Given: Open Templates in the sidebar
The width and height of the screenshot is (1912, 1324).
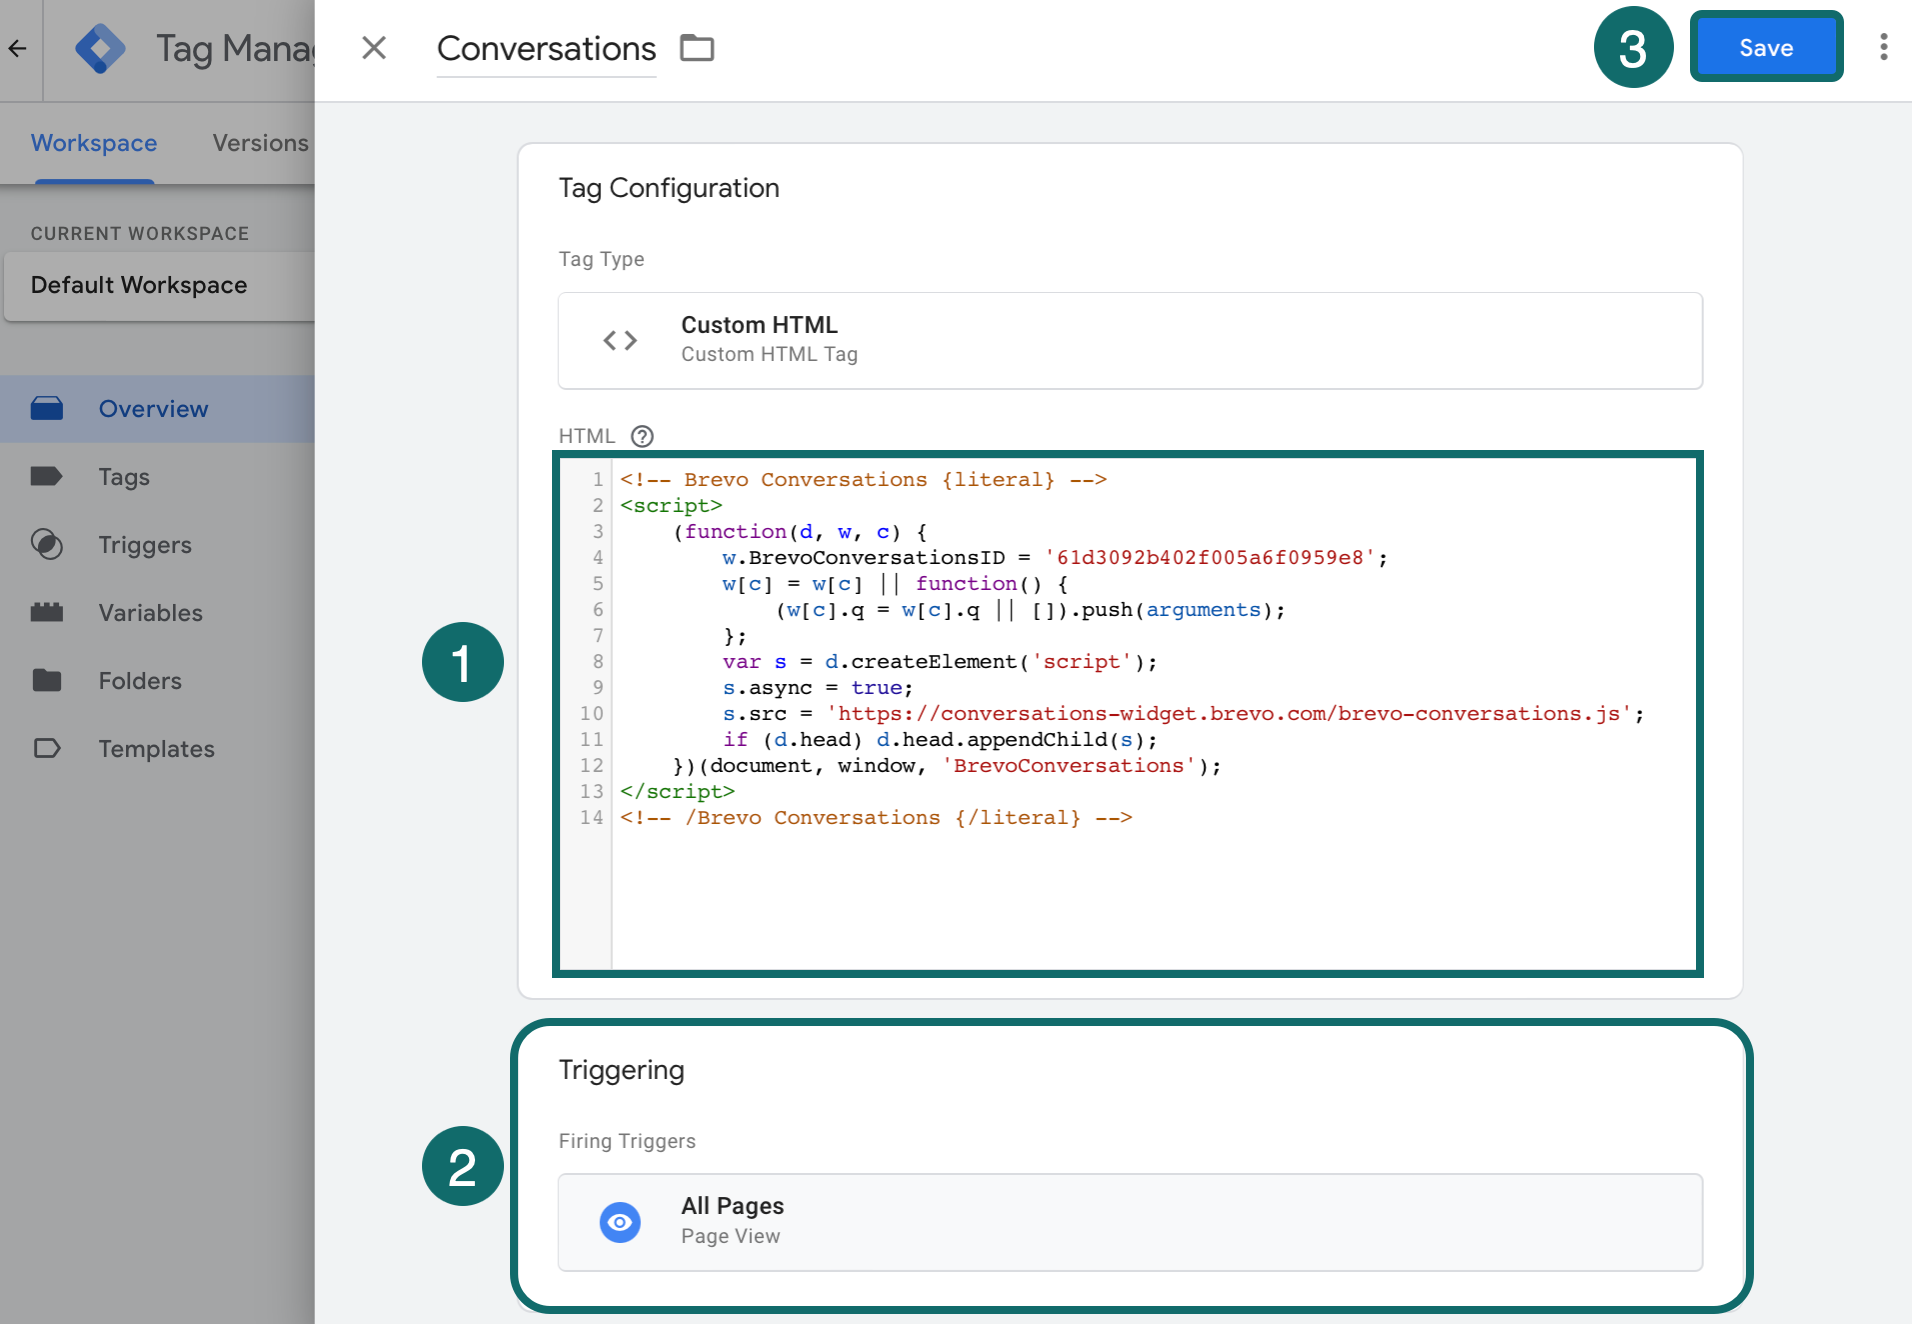Looking at the screenshot, I should [157, 749].
